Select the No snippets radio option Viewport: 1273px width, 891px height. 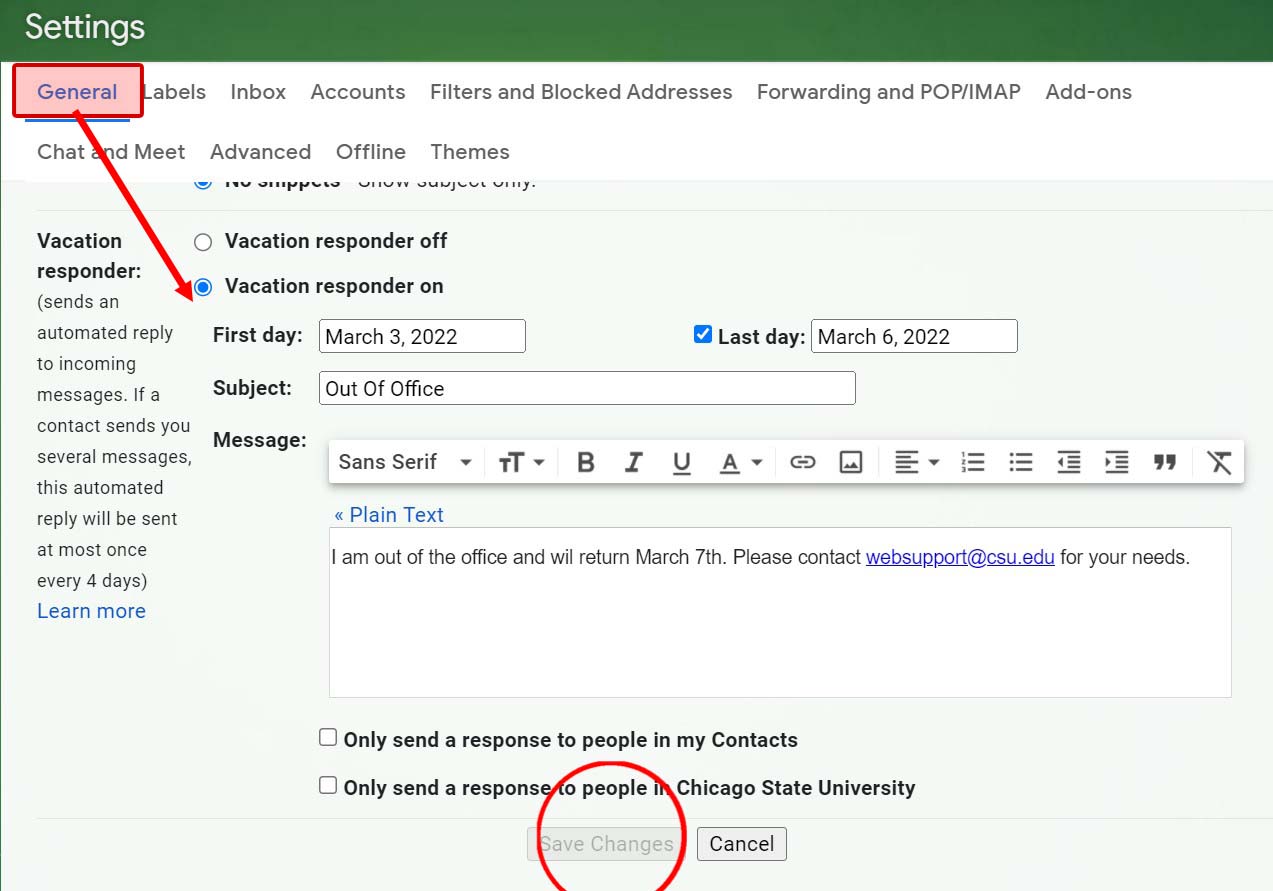click(203, 183)
